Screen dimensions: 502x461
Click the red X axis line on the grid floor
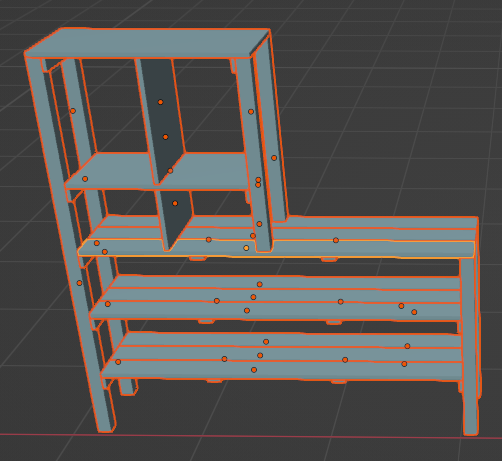point(251,436)
